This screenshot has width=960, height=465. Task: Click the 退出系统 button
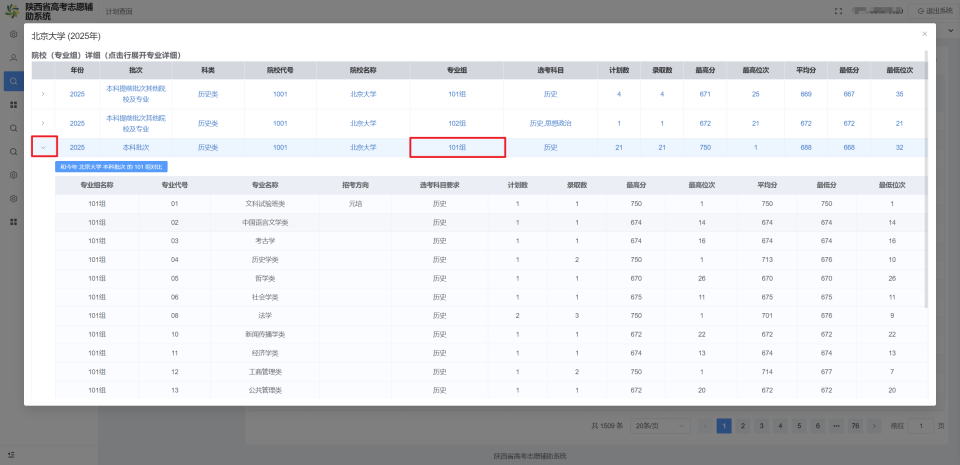[x=931, y=12]
